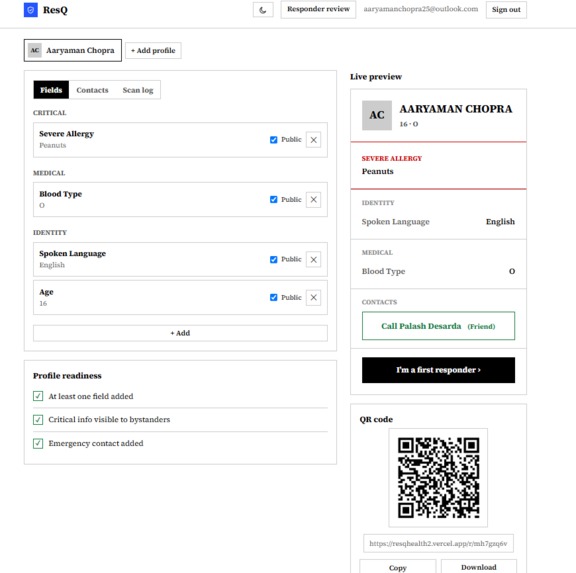Click Profile readiness heading
This screenshot has height=573, width=576.
(67, 376)
